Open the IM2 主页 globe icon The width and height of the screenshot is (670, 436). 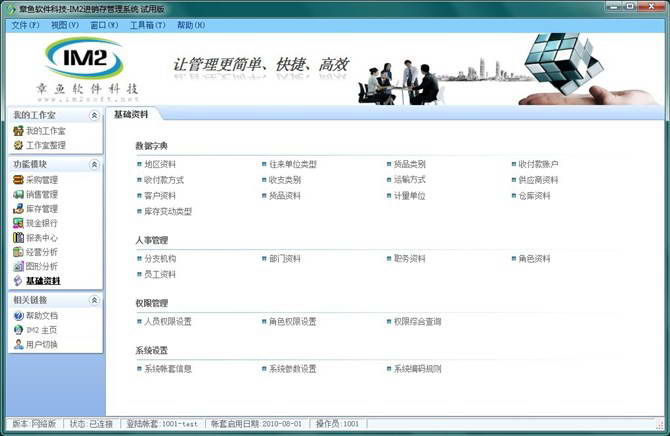click(18, 330)
